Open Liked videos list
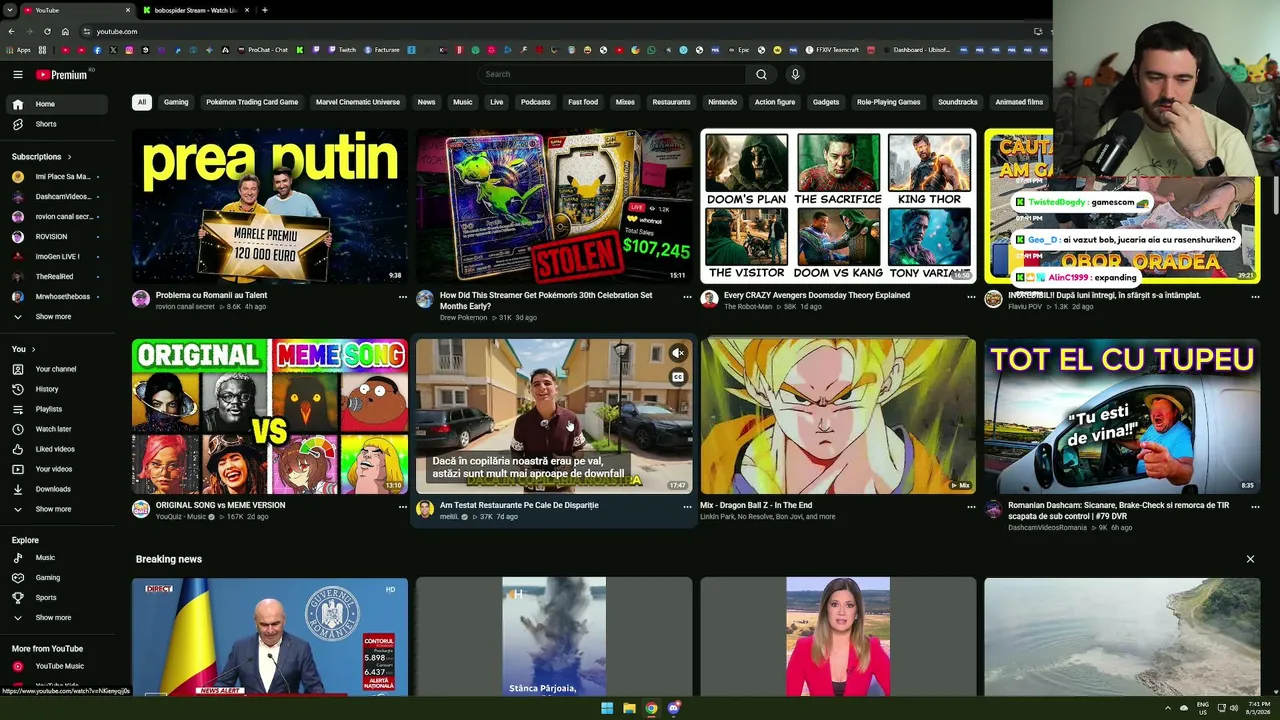 (x=56, y=449)
